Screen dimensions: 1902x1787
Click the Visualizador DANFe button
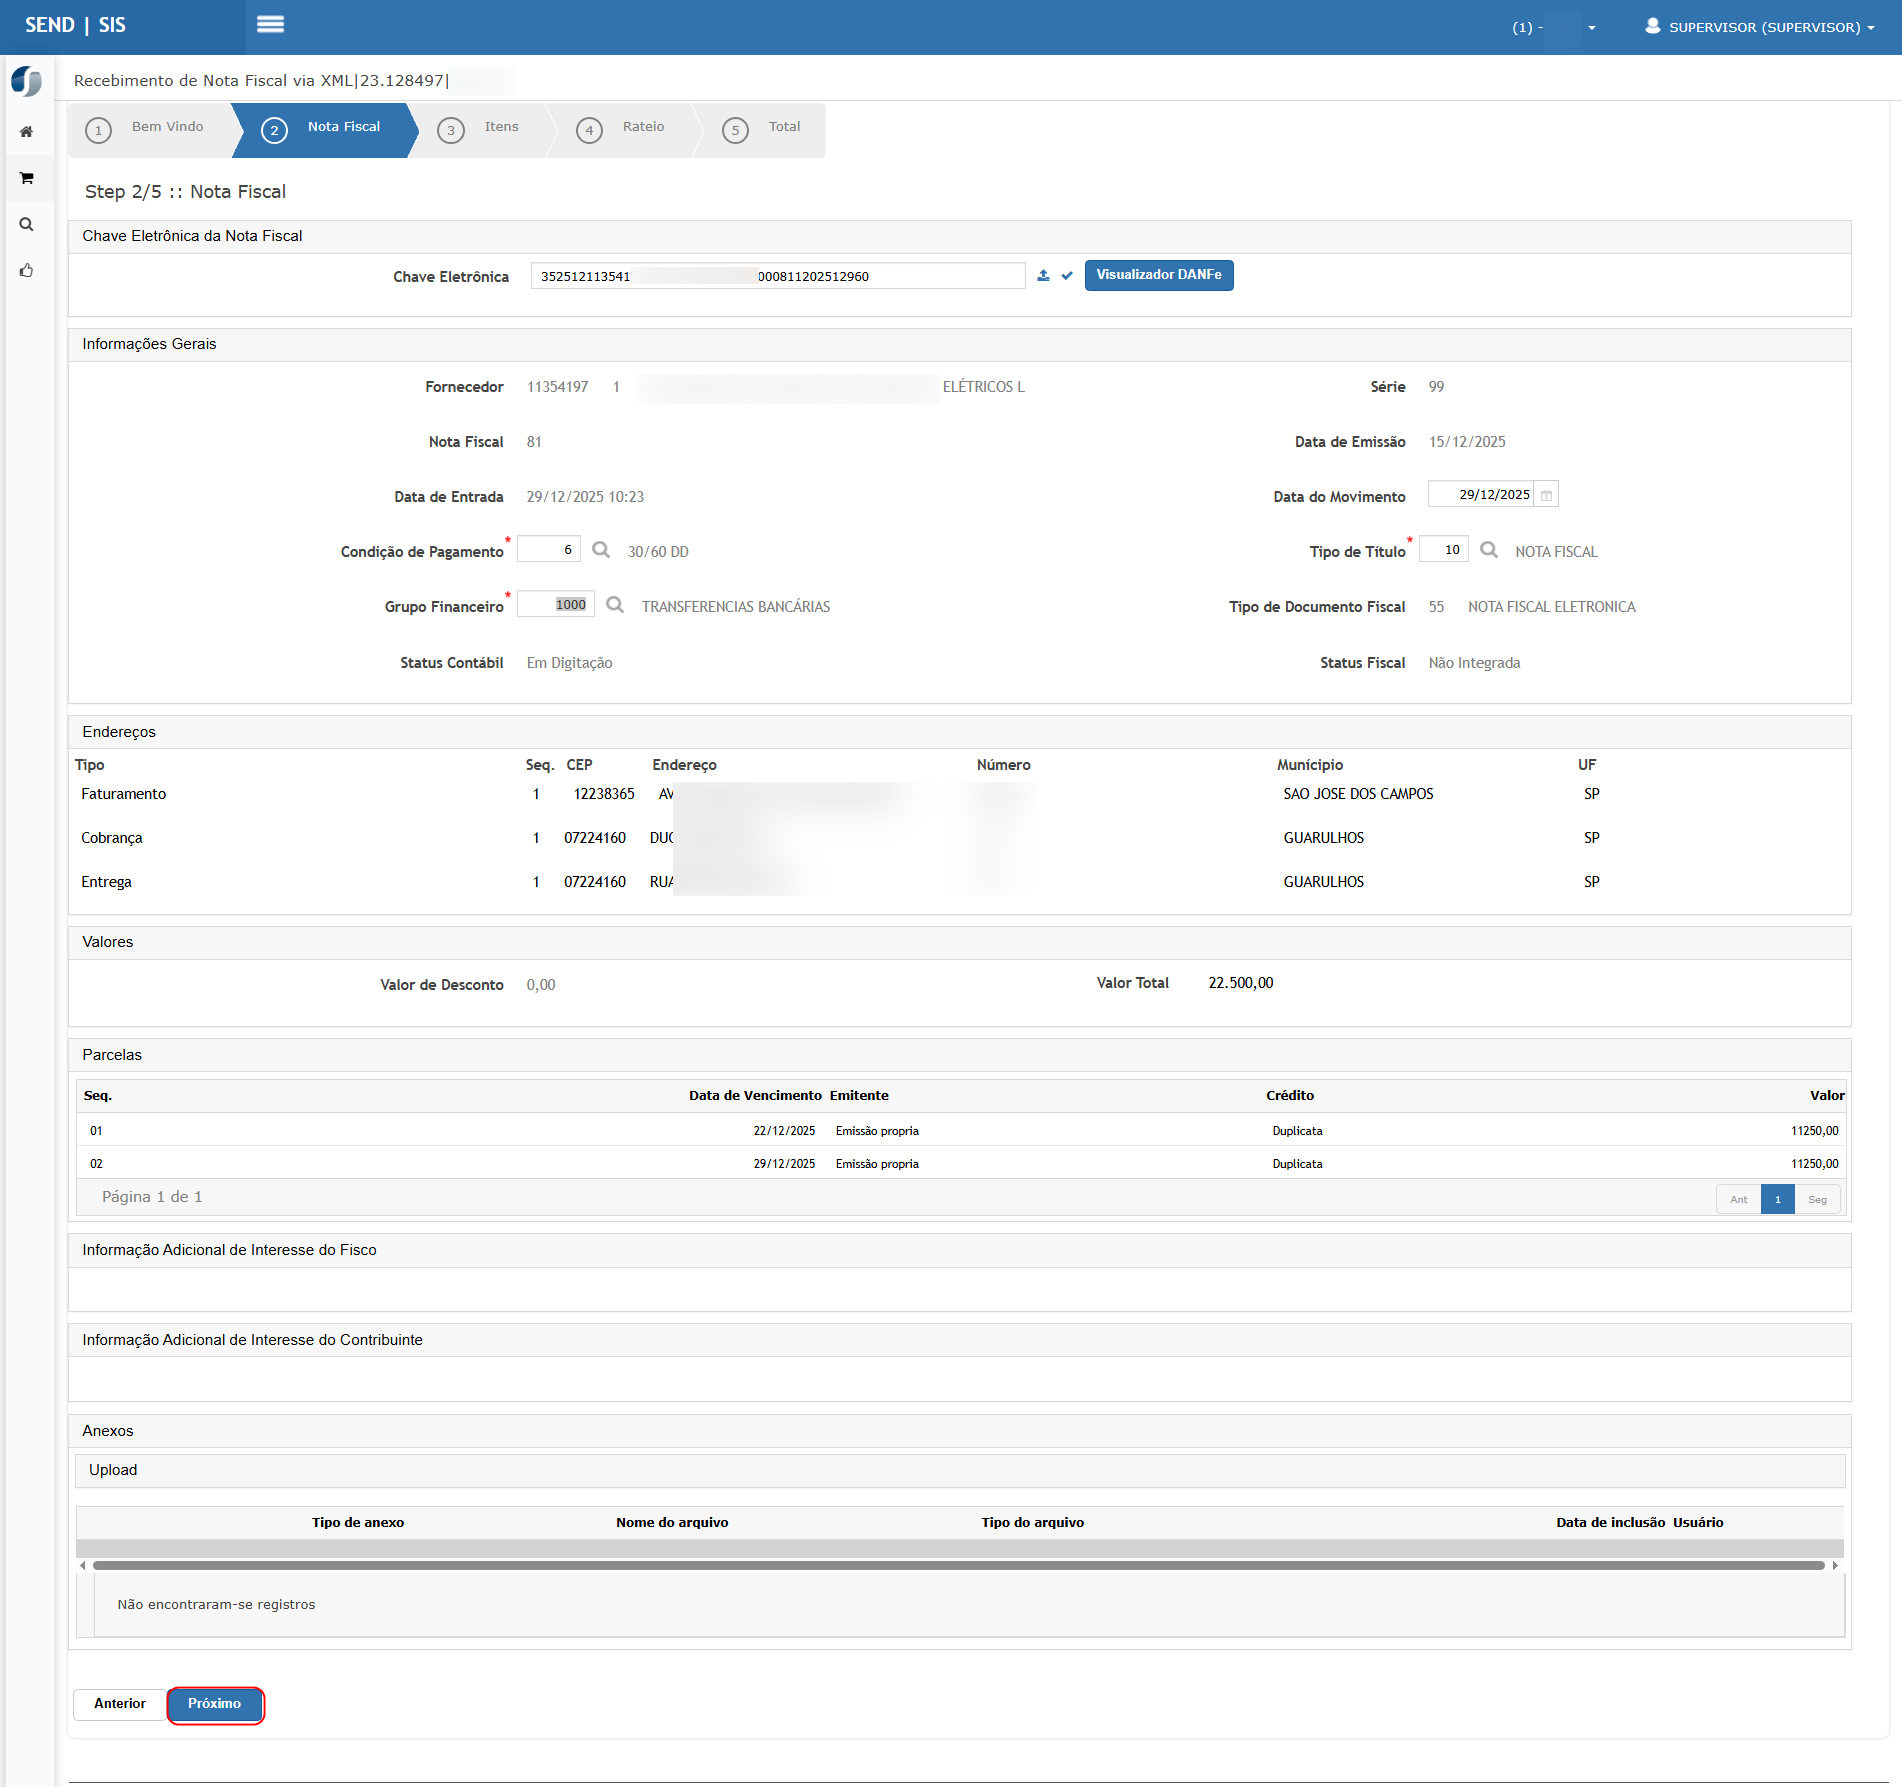1158,275
